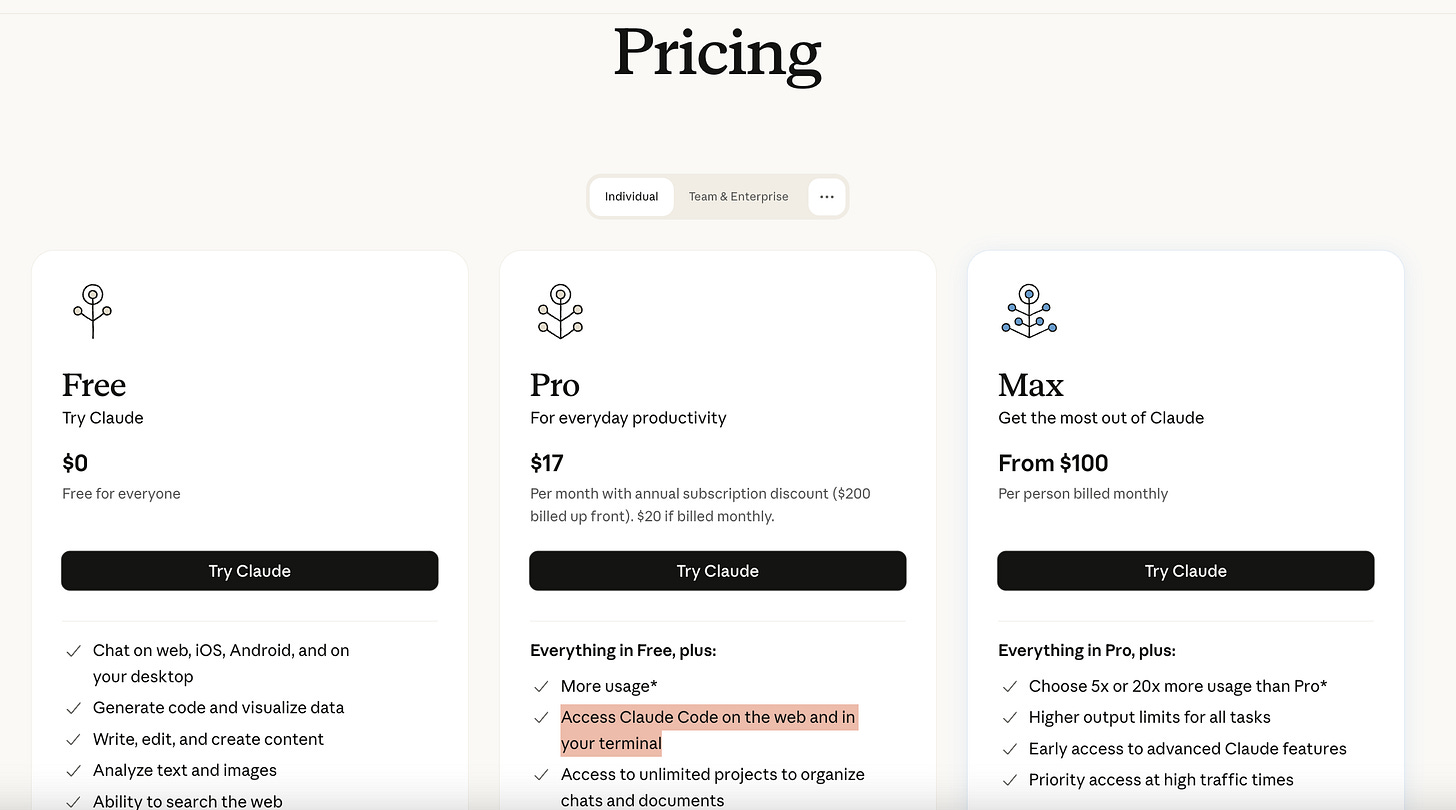Click the Free plan sprout icon
The height and width of the screenshot is (810, 1456).
point(93,311)
